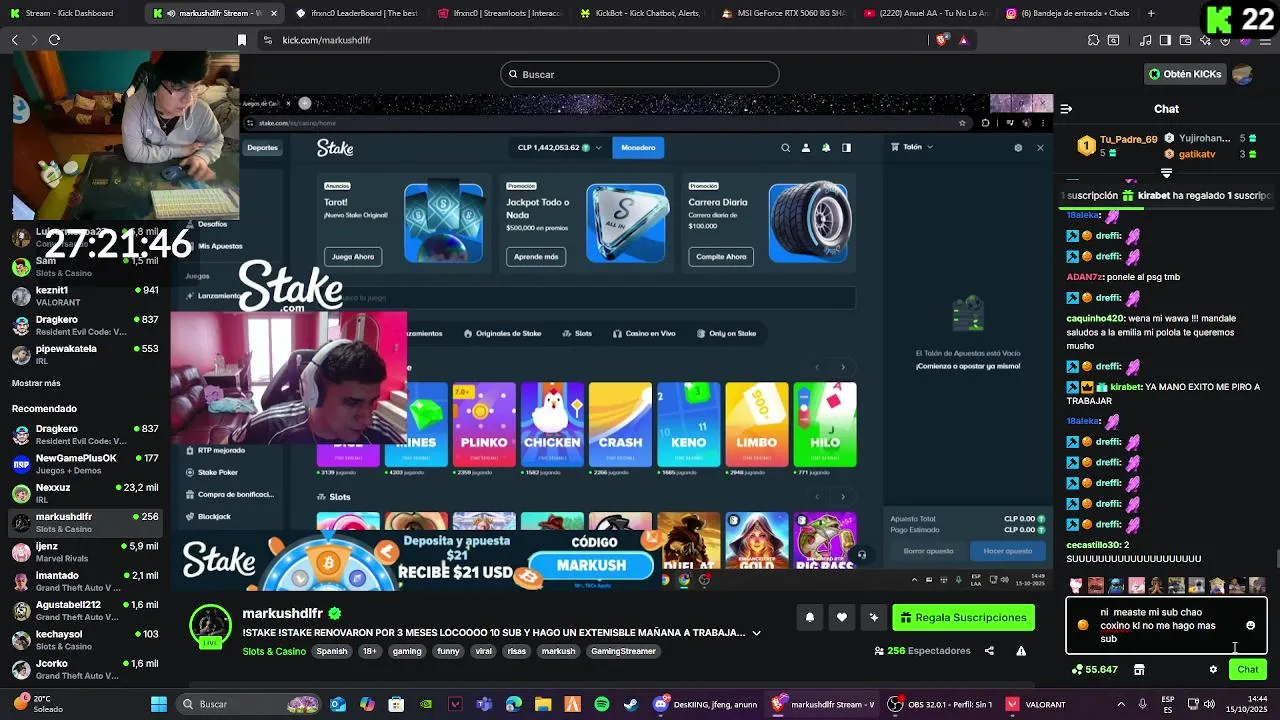
Task: Open Nexxuz recommended channel
Action: pos(84,493)
